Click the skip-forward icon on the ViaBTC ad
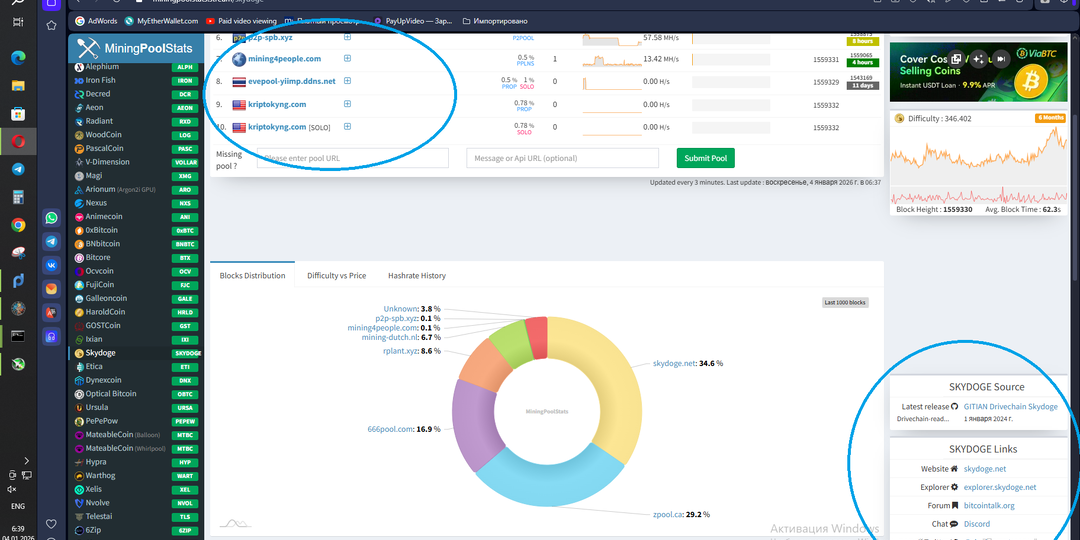Viewport: 1080px width, 540px height. click(1002, 59)
